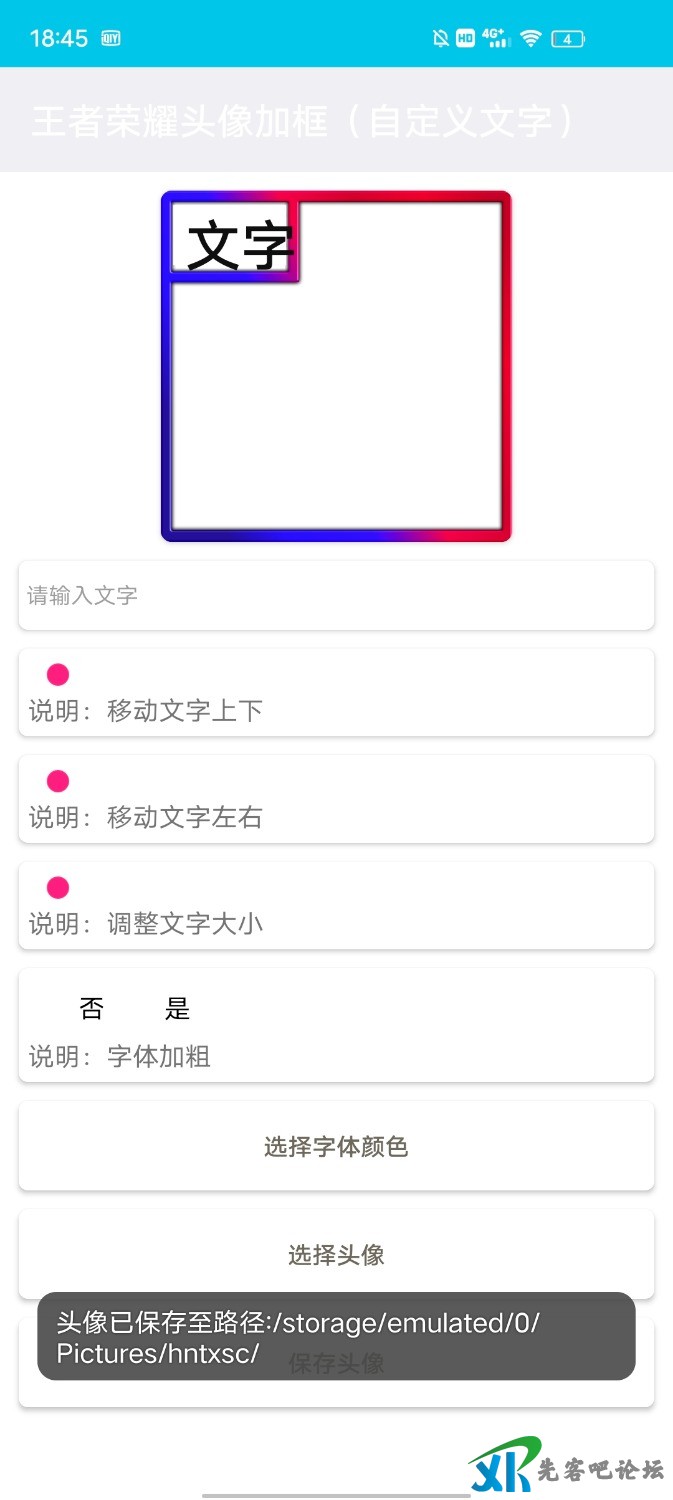Dismiss the saved-path toast message

[x=336, y=1338]
